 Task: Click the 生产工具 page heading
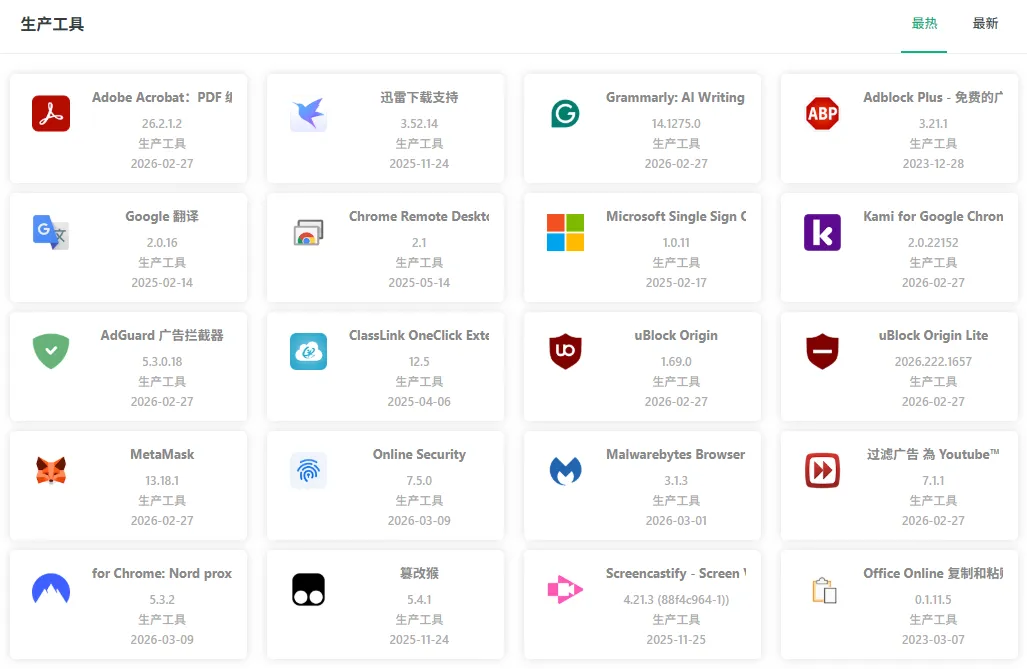pyautogui.click(x=52, y=24)
